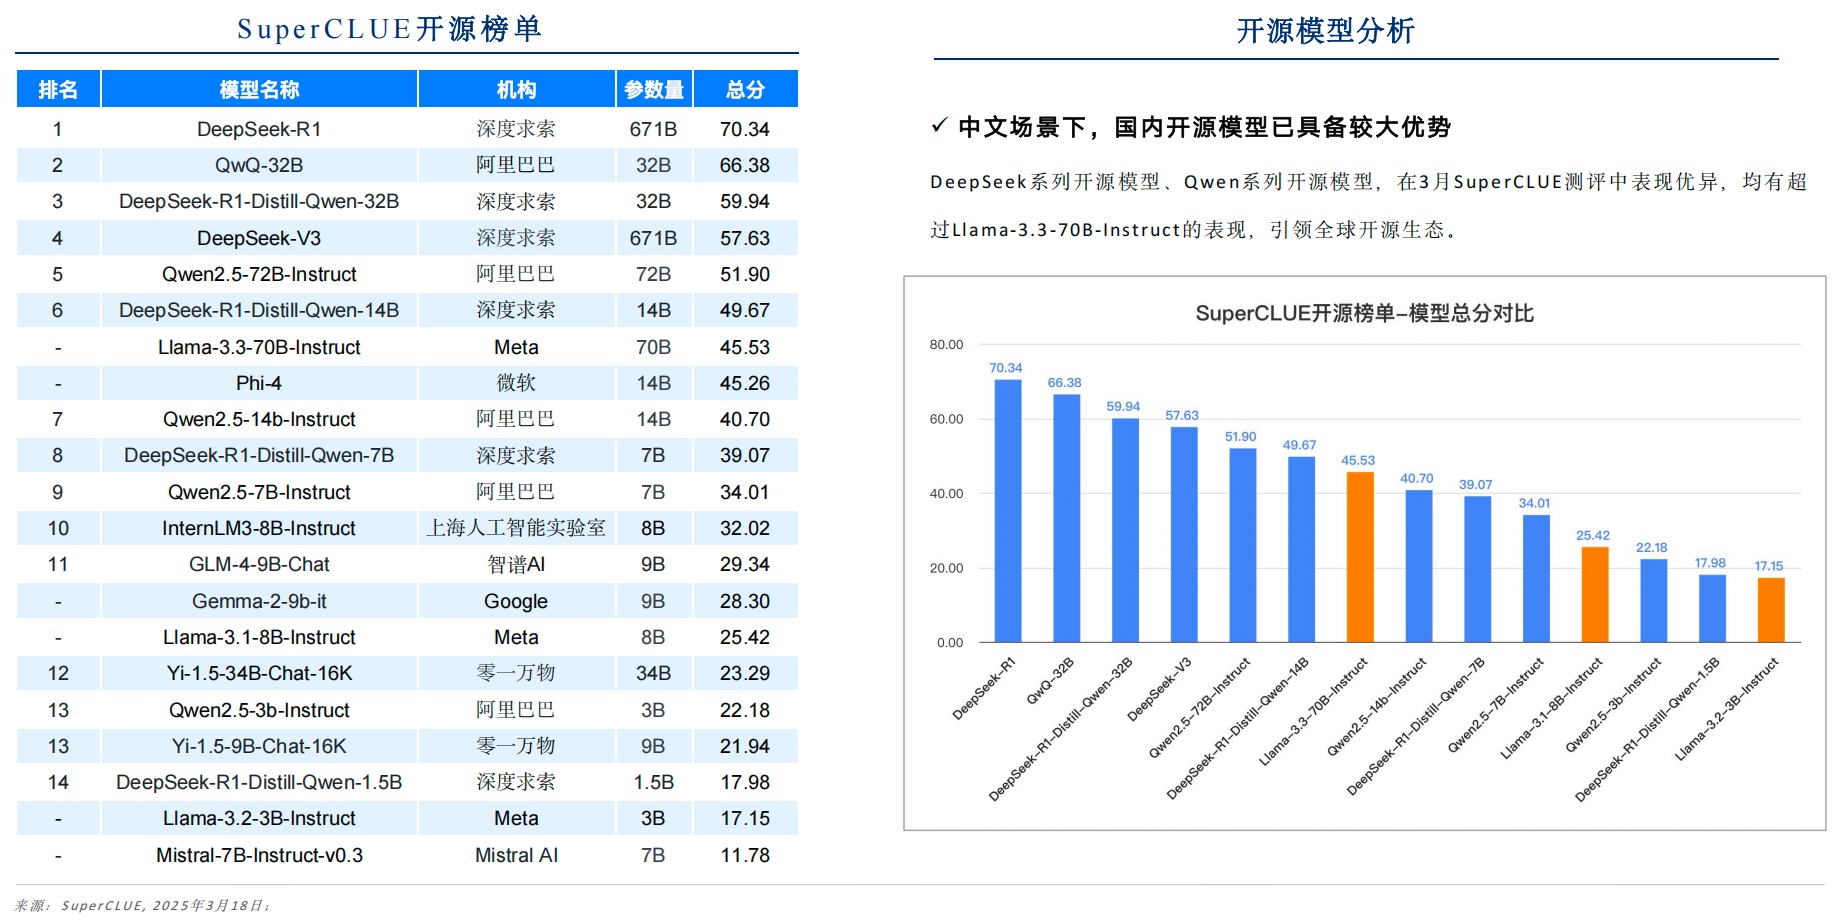Click the total score 66.38 in table
This screenshot has width=1846, height=922.
tap(745, 165)
